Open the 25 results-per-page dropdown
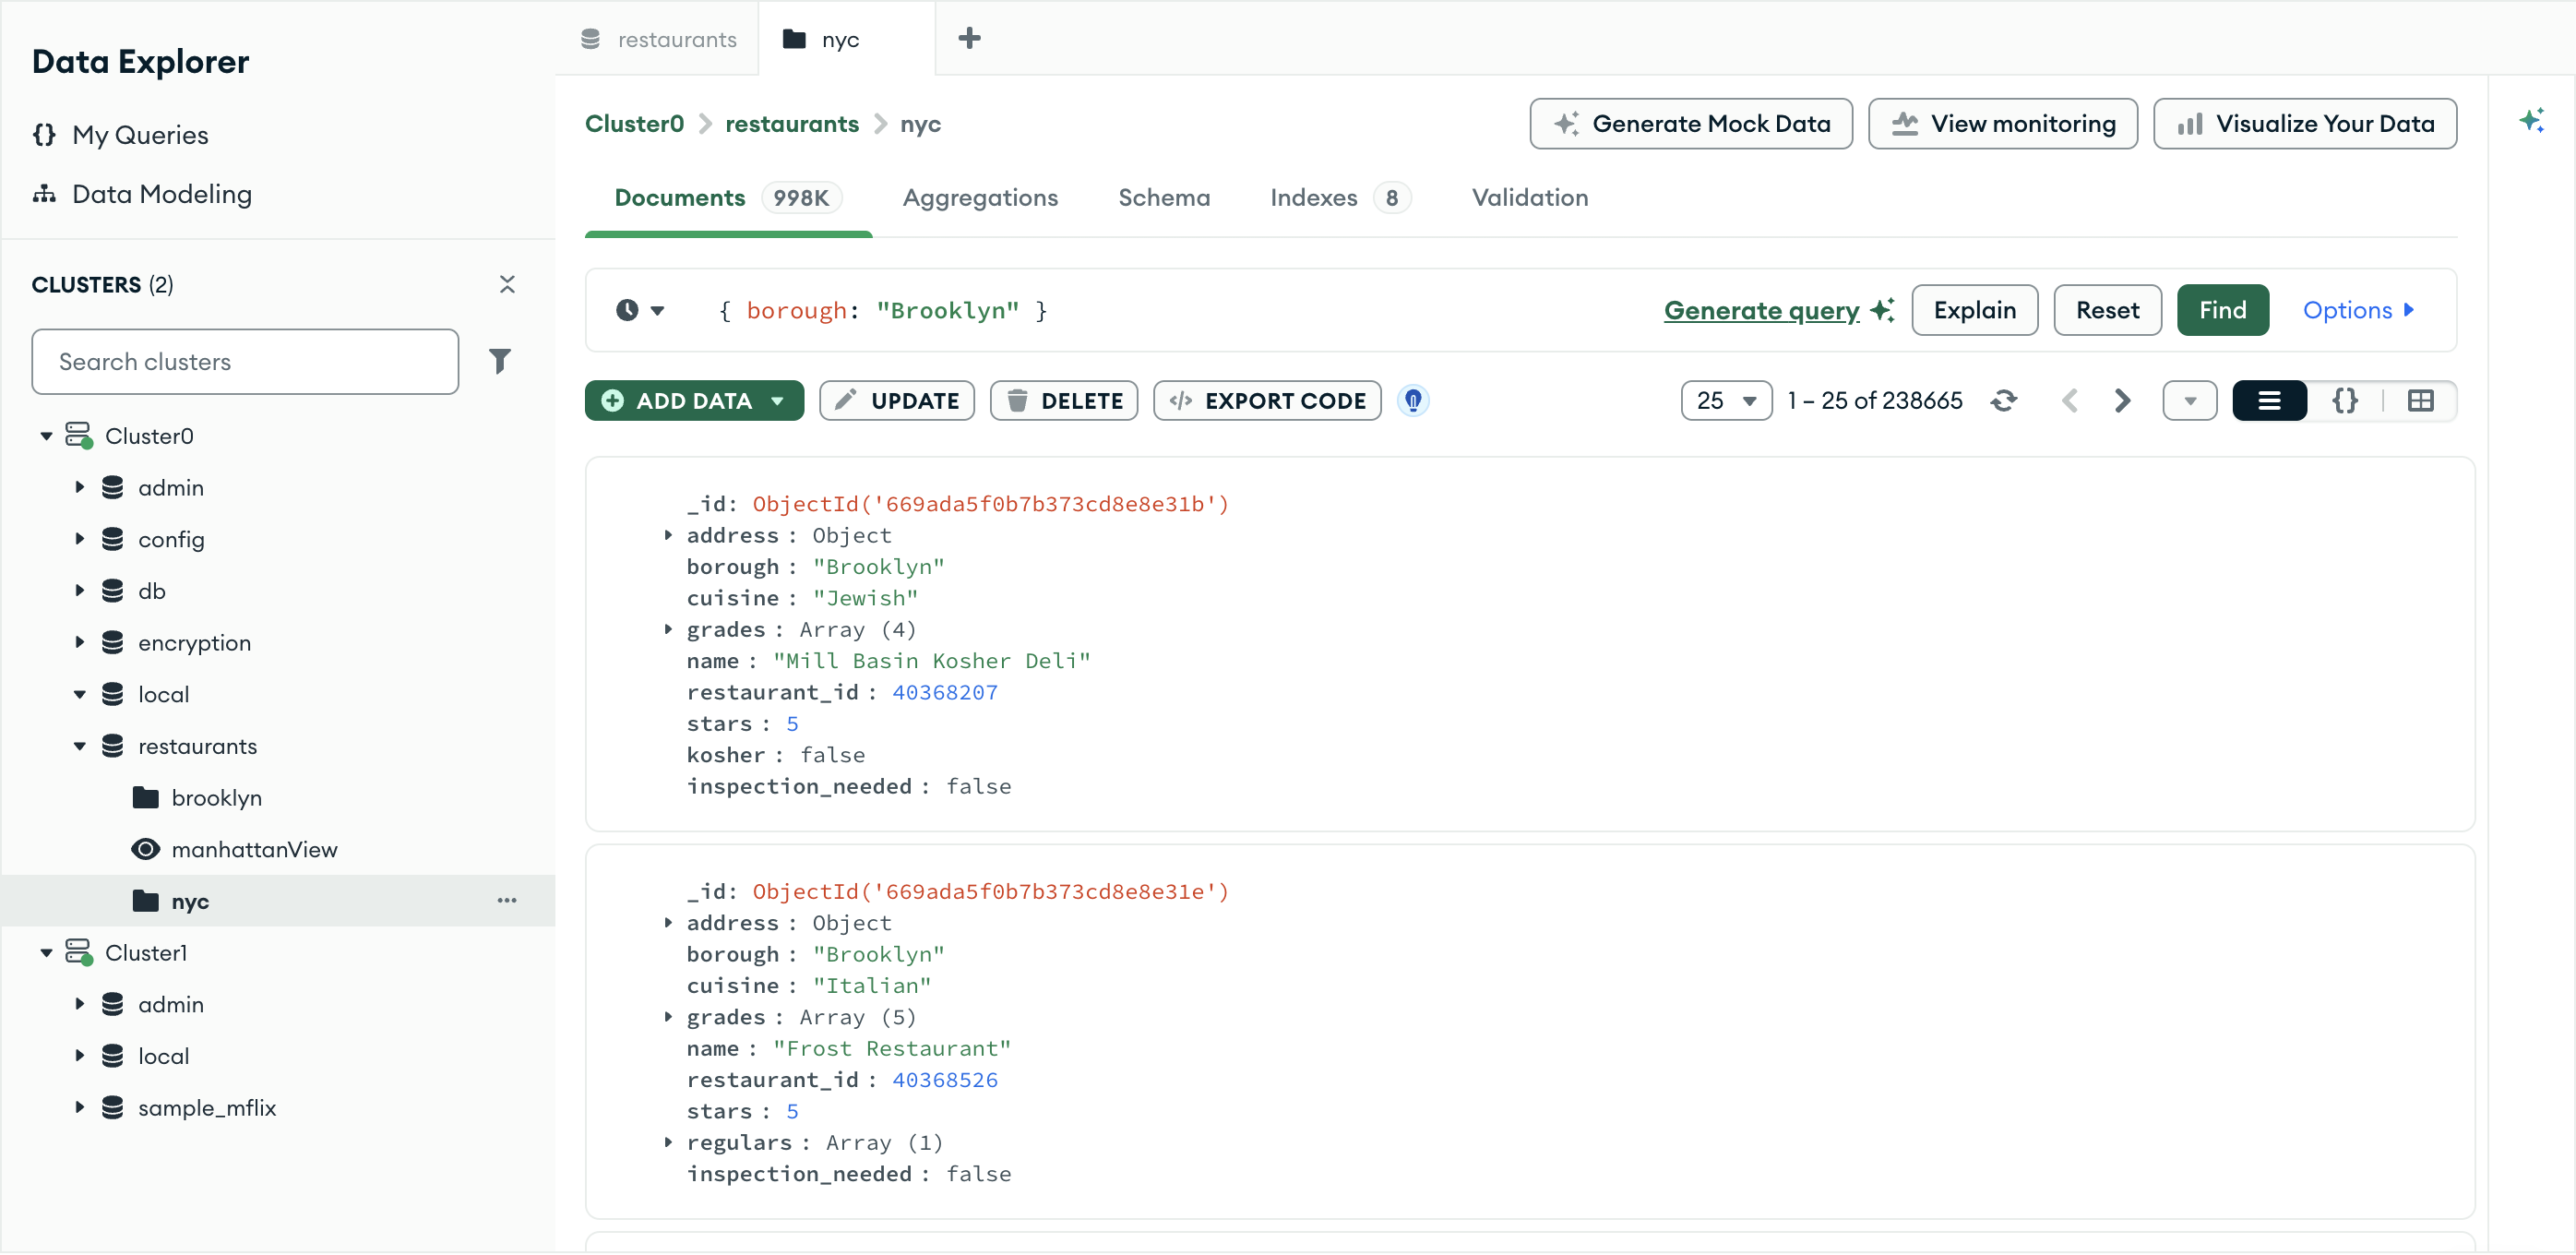The image size is (2576, 1255). [x=1726, y=400]
